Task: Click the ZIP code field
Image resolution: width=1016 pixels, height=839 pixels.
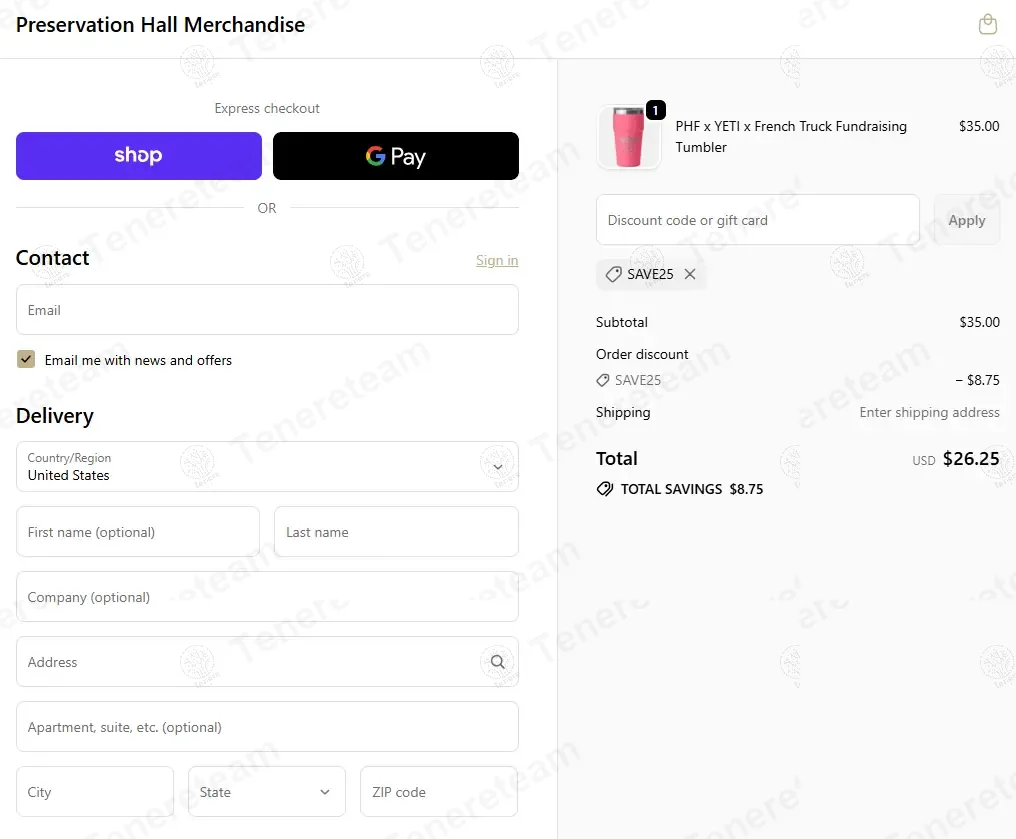Action: point(439,792)
